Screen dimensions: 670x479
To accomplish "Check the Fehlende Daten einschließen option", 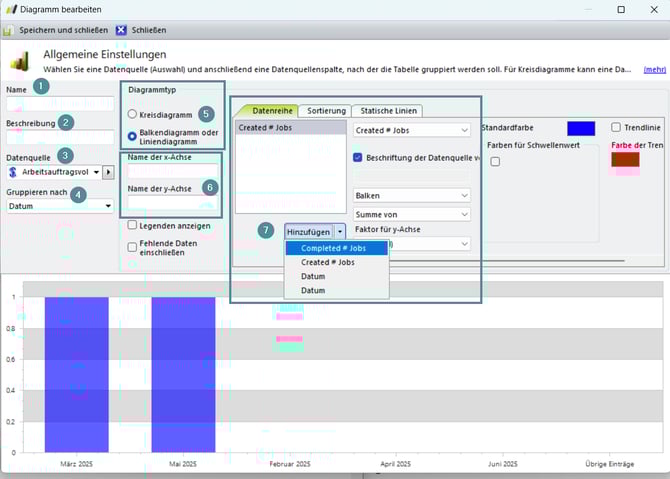I will pos(133,245).
